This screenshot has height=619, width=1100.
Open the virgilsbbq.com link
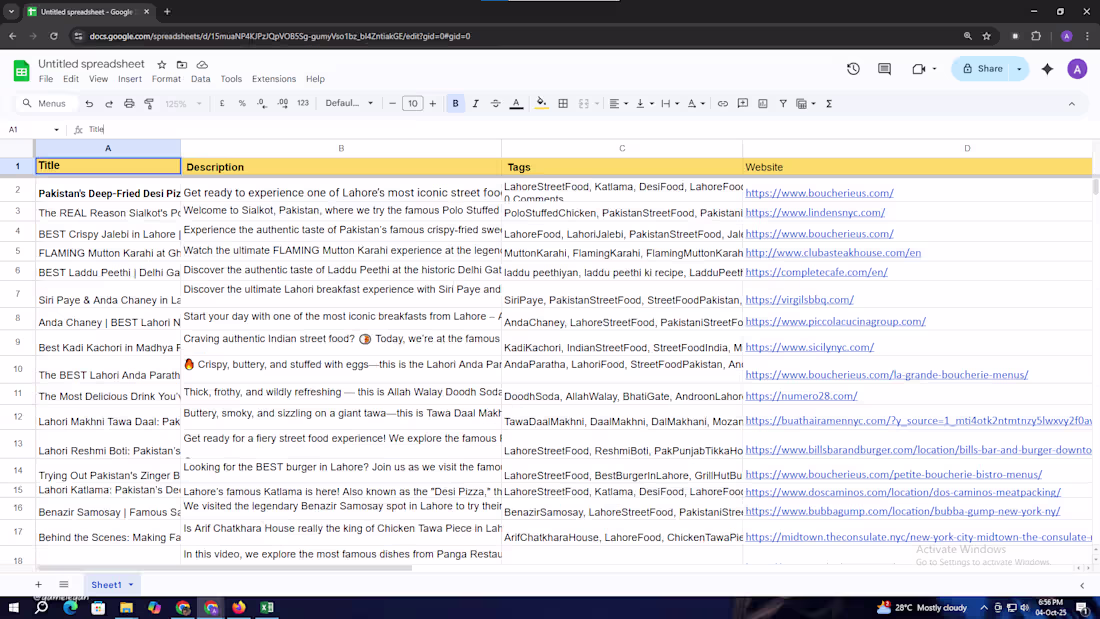(799, 300)
